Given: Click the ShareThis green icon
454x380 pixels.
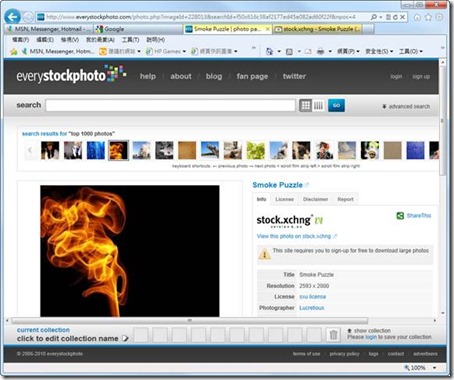Looking at the screenshot, I should coord(400,216).
